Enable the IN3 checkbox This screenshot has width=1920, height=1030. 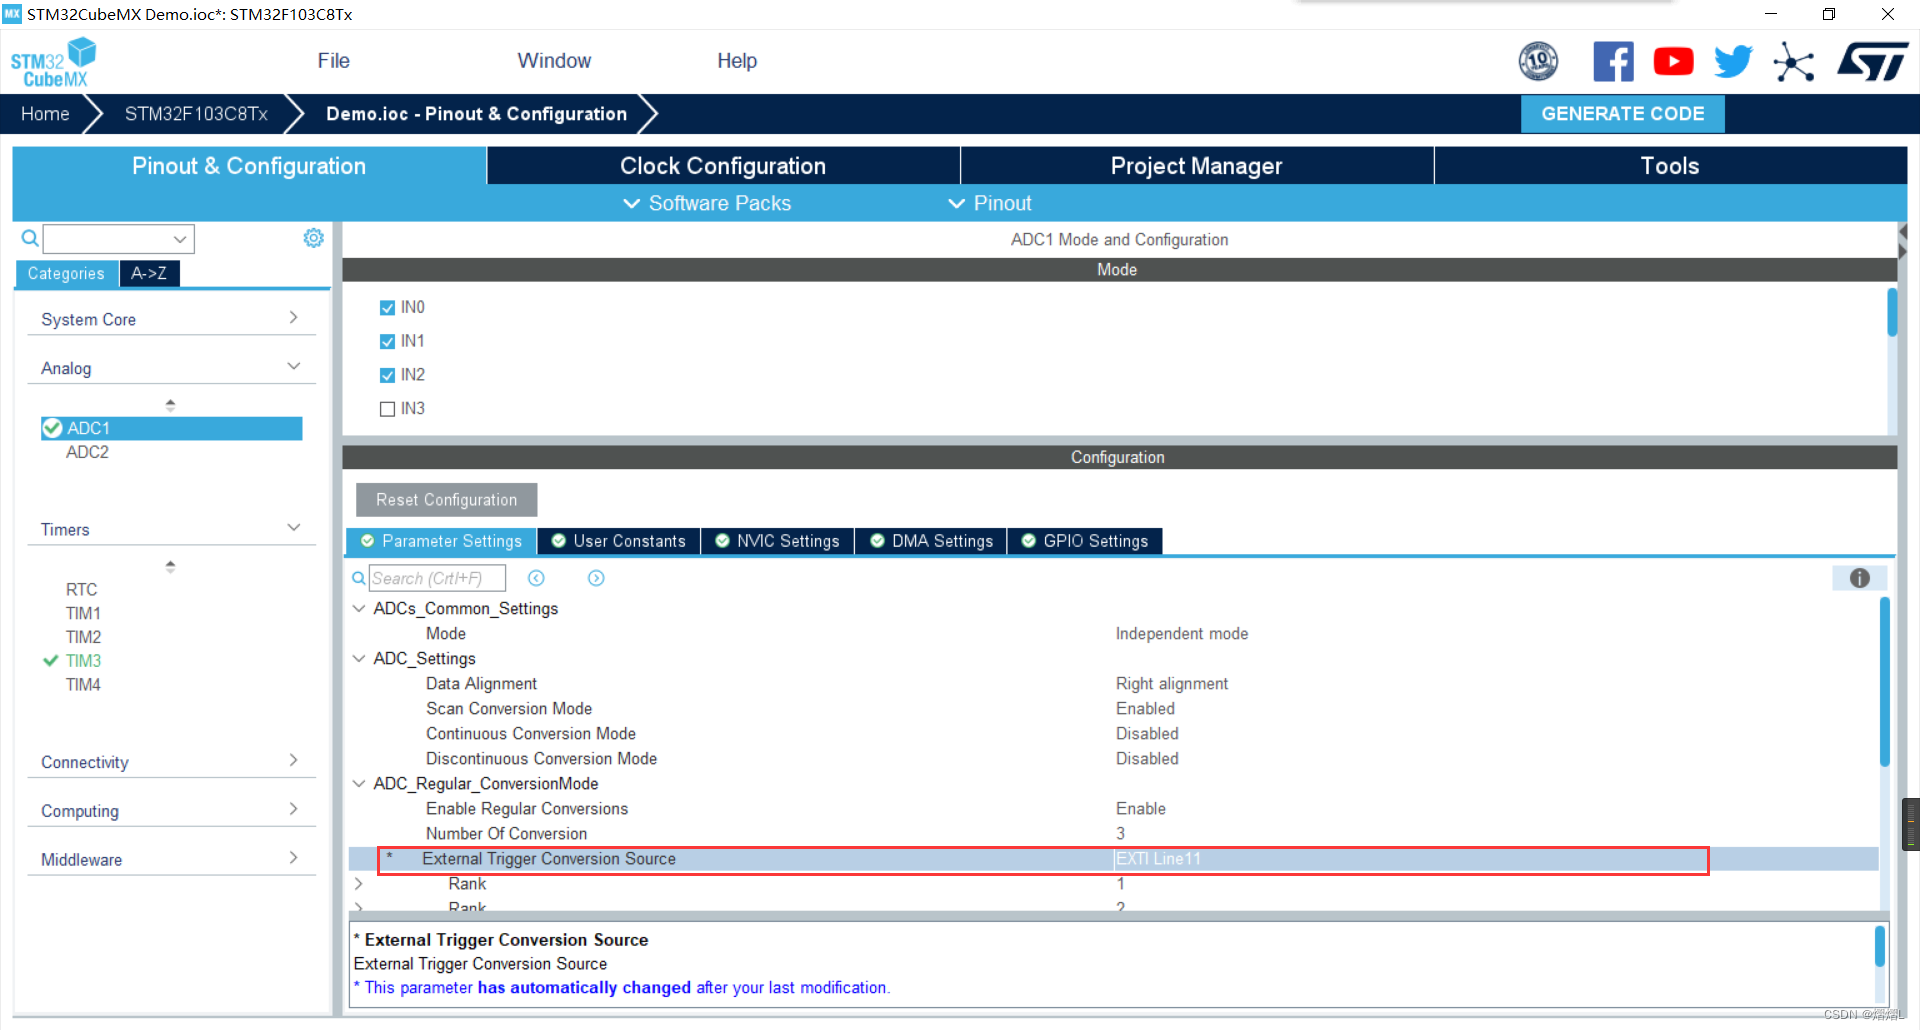tap(387, 409)
